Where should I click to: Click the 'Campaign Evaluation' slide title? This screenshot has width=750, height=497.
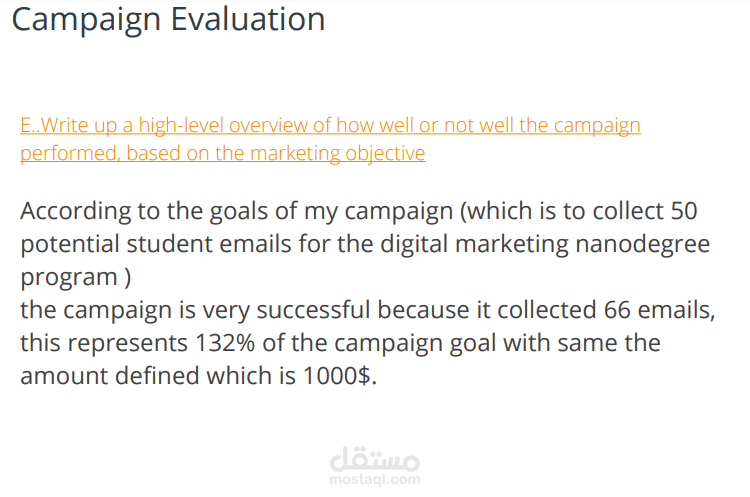click(168, 19)
